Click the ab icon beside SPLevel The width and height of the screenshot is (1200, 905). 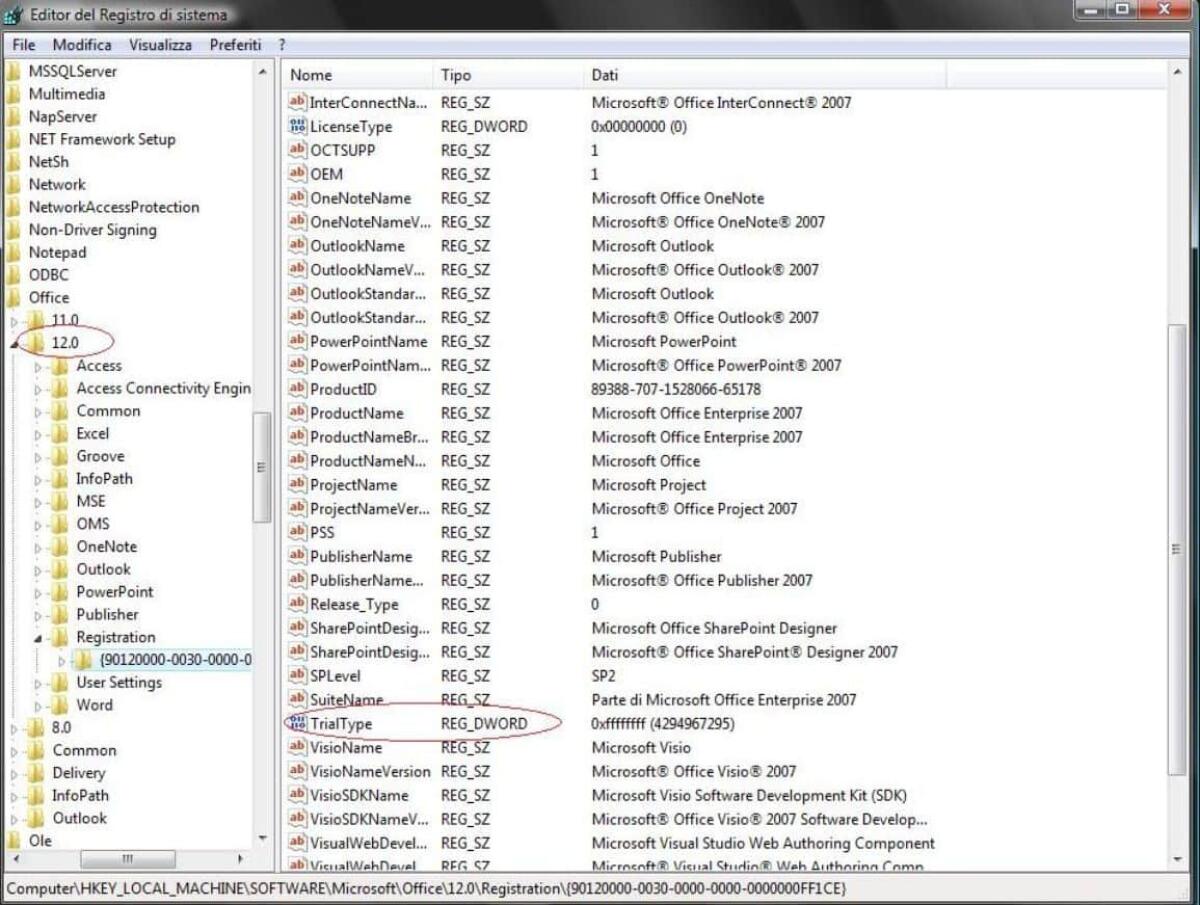click(297, 676)
